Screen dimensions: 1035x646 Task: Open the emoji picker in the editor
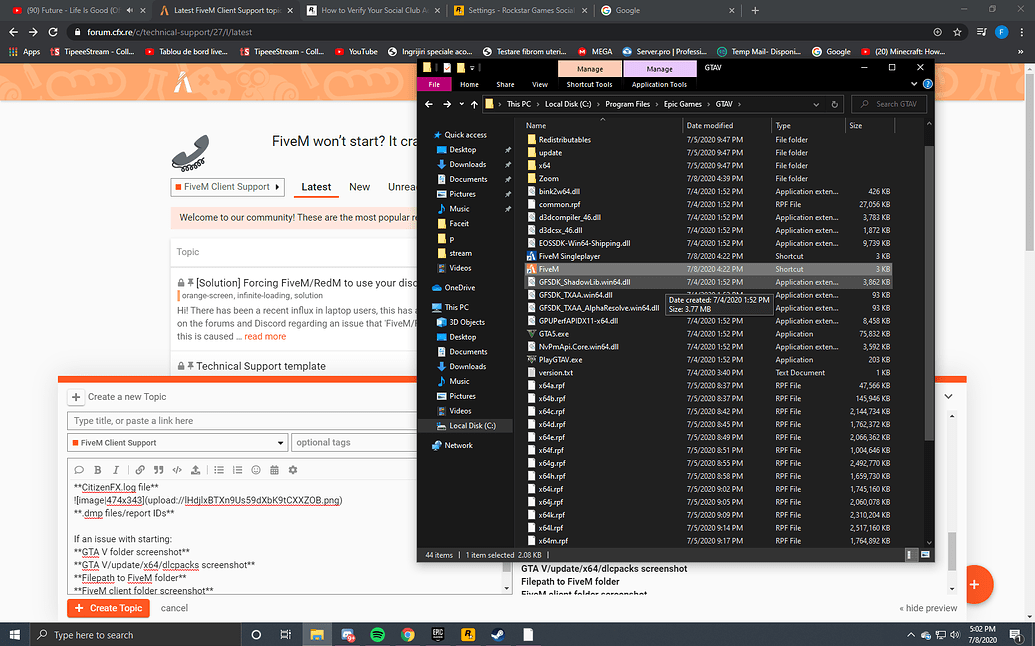pyautogui.click(x=256, y=470)
